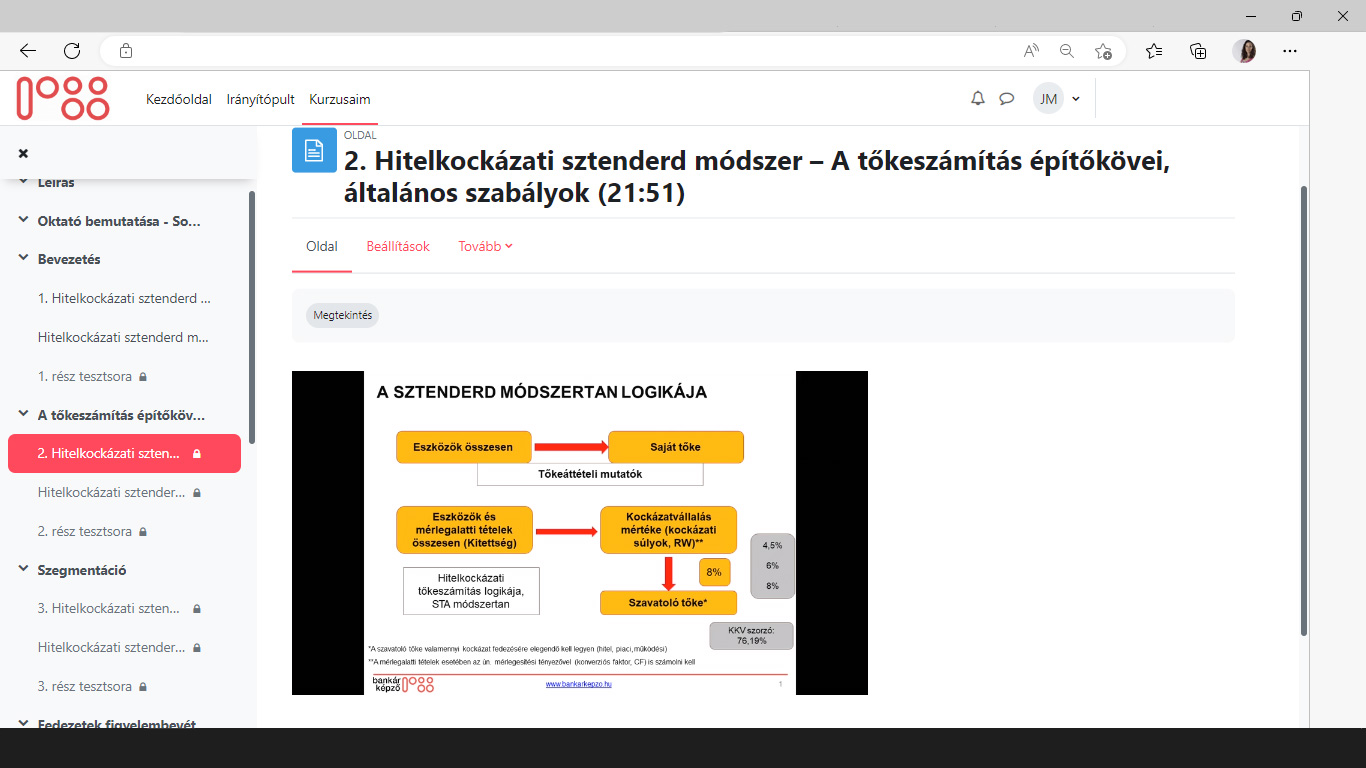This screenshot has height=768, width=1366.
Task: Collapse the Szegmentáció section
Action: [22, 570]
